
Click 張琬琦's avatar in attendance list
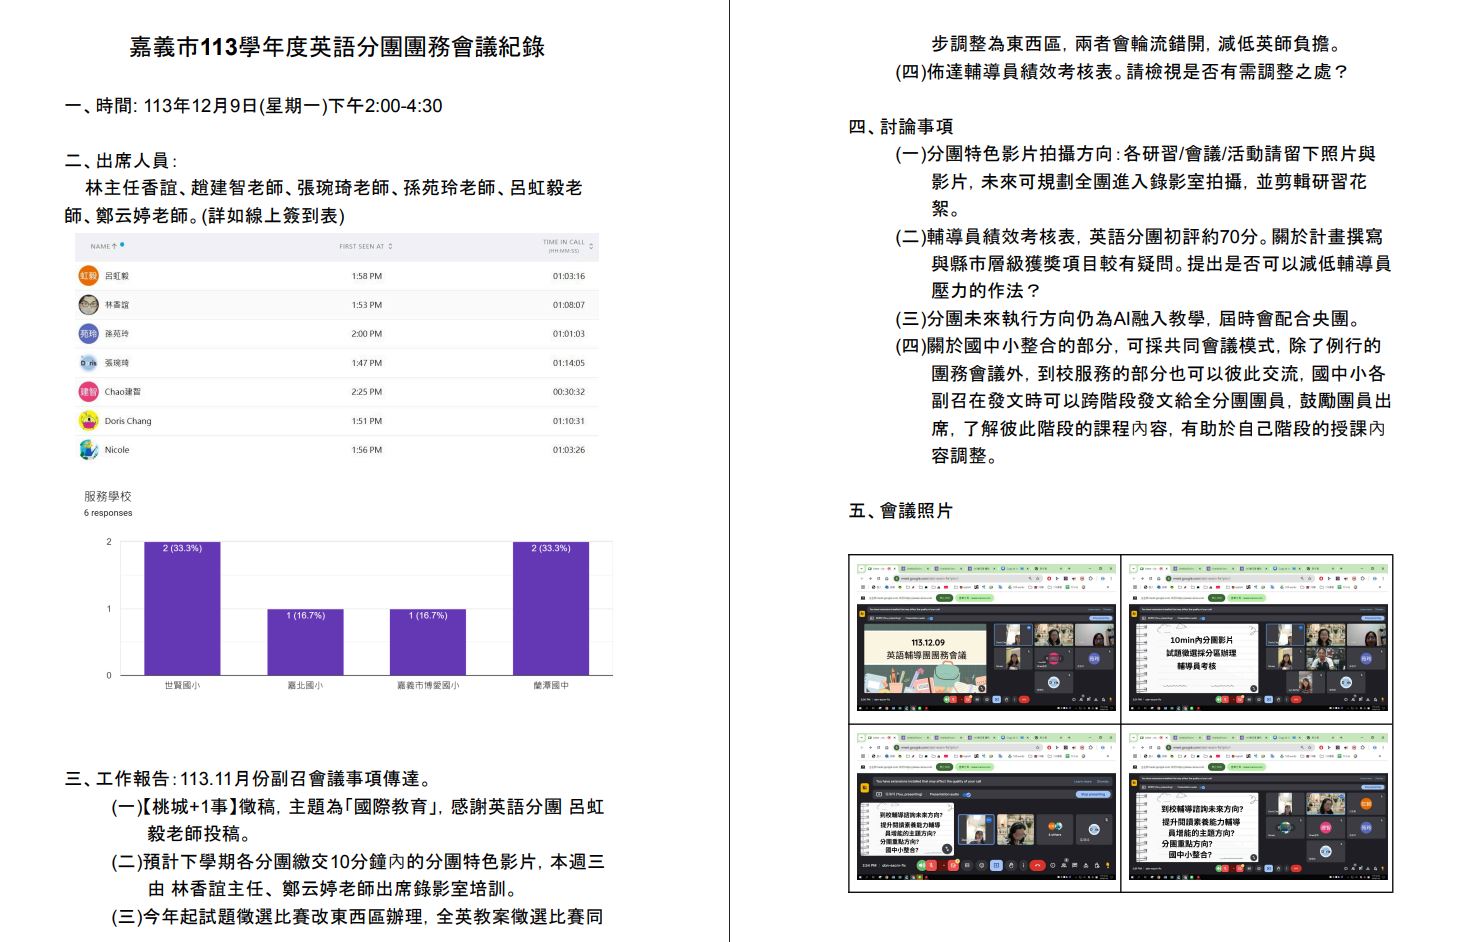pos(89,363)
